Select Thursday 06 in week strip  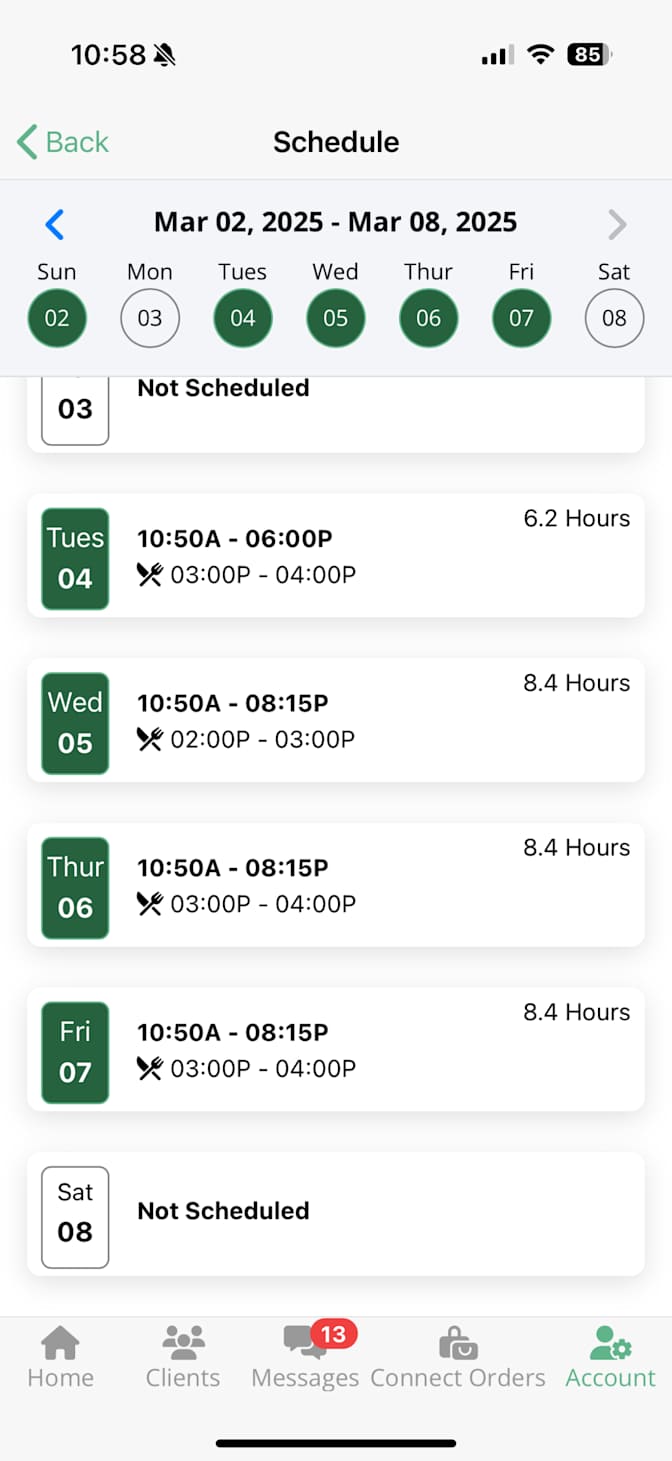tap(428, 318)
